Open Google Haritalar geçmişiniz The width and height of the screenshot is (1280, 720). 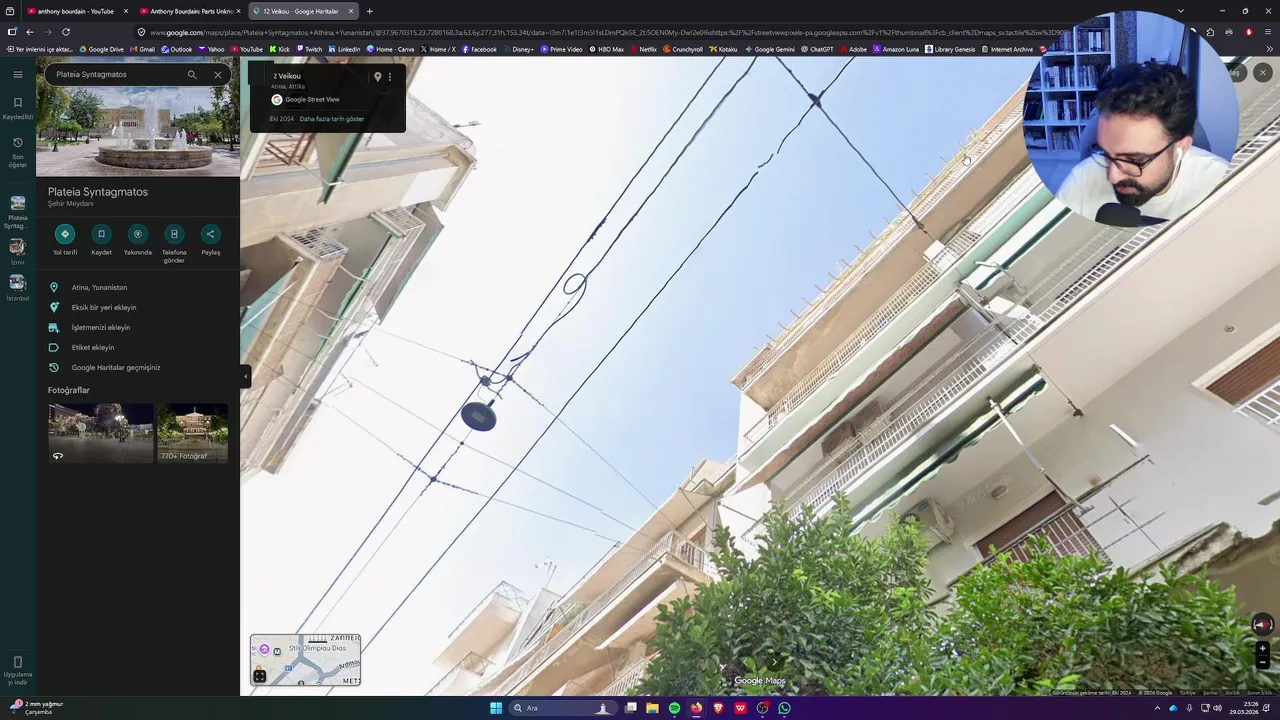pyautogui.click(x=116, y=367)
